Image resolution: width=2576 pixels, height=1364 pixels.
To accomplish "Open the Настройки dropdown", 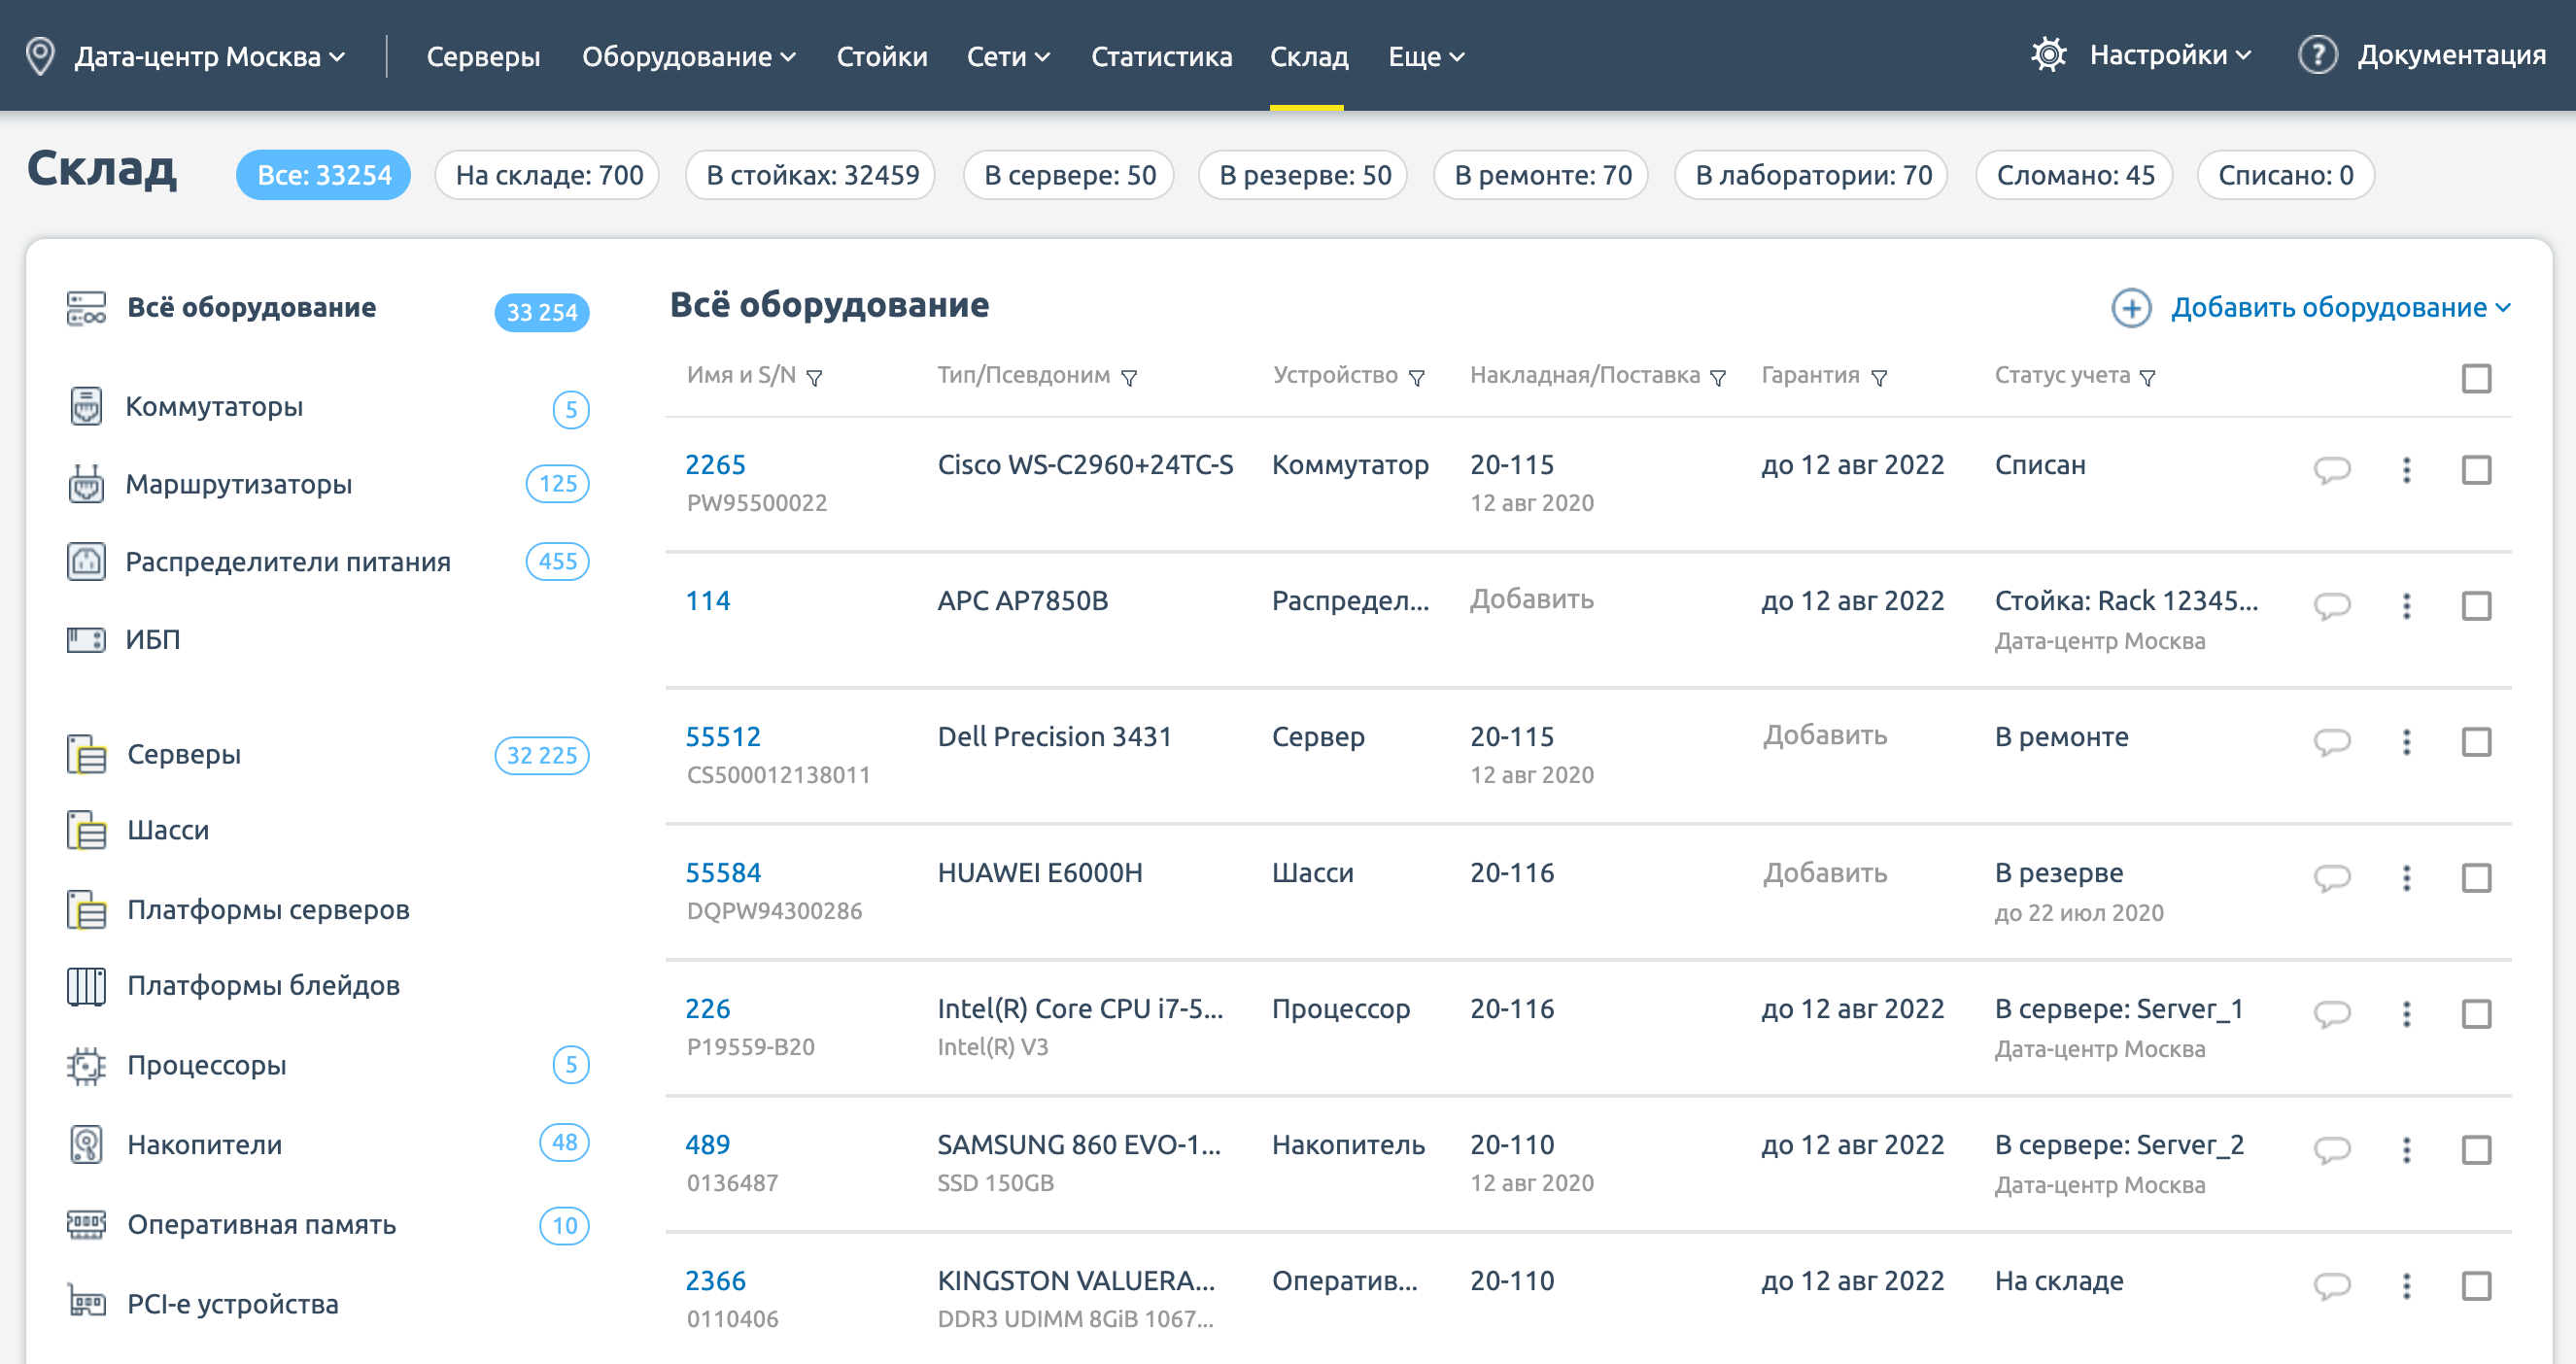I will pyautogui.click(x=2170, y=55).
